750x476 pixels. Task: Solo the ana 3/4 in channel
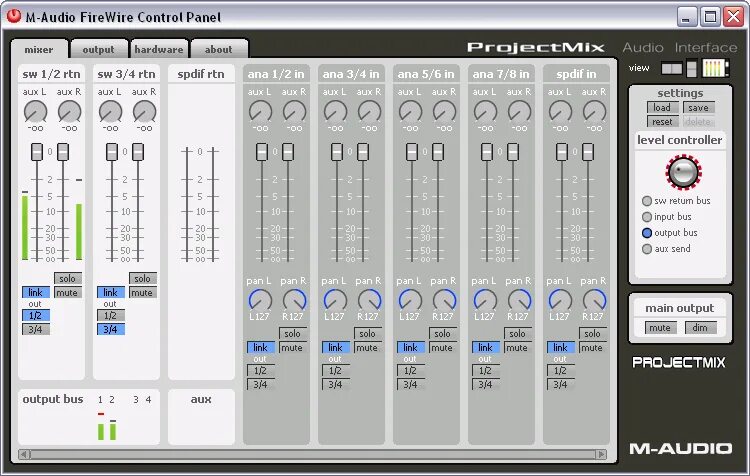coord(368,333)
